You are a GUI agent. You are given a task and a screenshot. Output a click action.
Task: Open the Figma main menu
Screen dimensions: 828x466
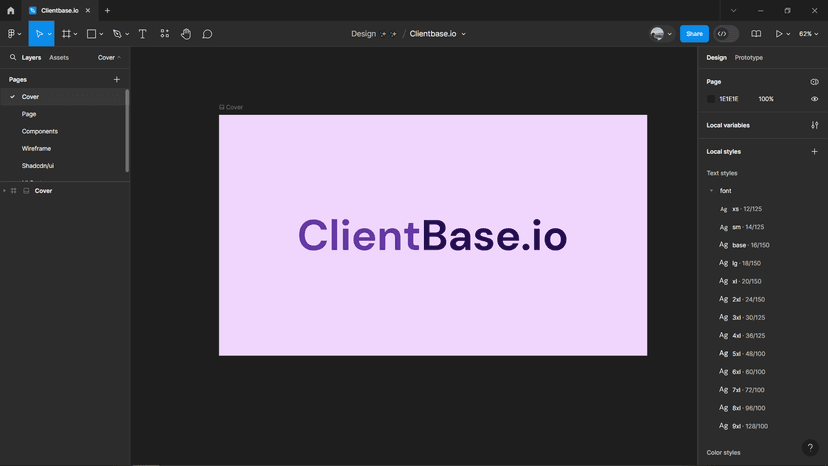tap(12, 34)
